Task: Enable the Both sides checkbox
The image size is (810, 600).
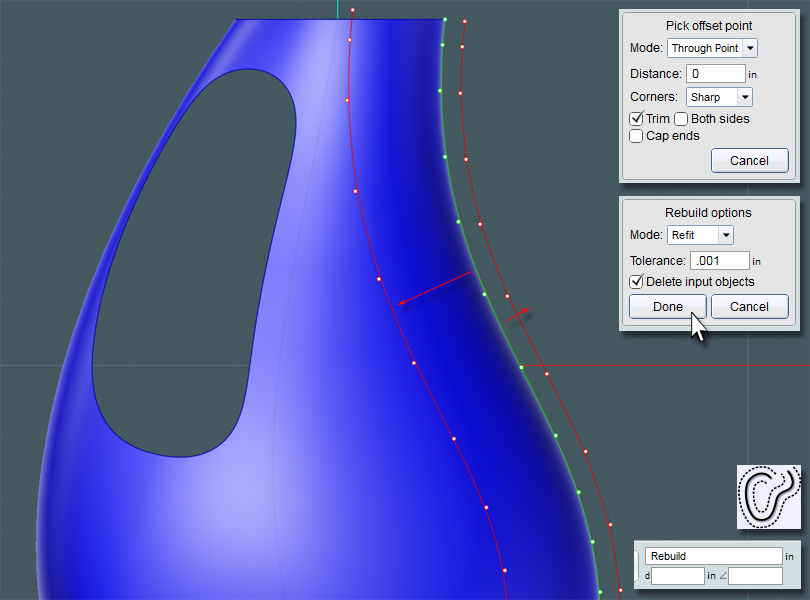Action: 681,119
